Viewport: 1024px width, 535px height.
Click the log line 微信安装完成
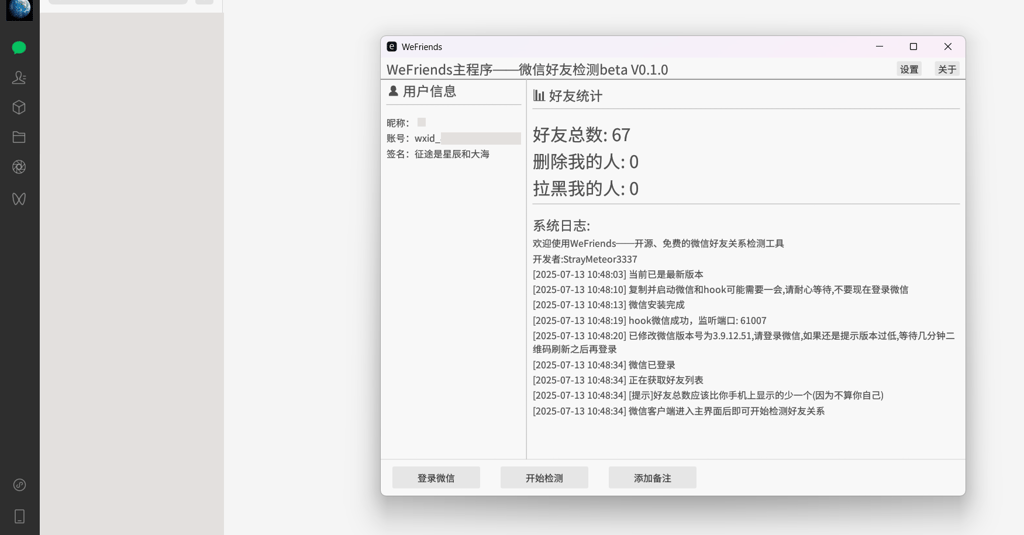coord(609,305)
